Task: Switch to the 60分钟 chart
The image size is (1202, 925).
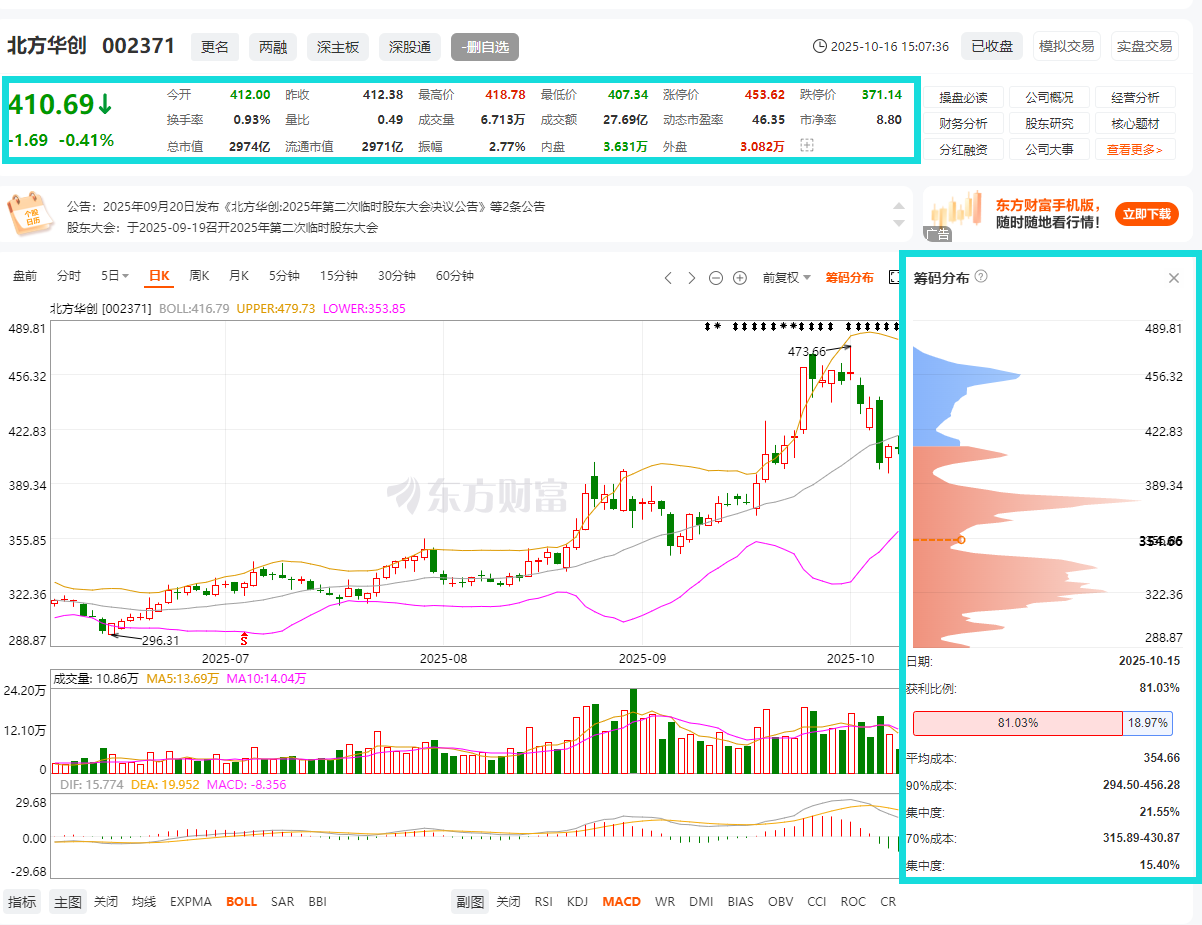Action: click(x=455, y=276)
